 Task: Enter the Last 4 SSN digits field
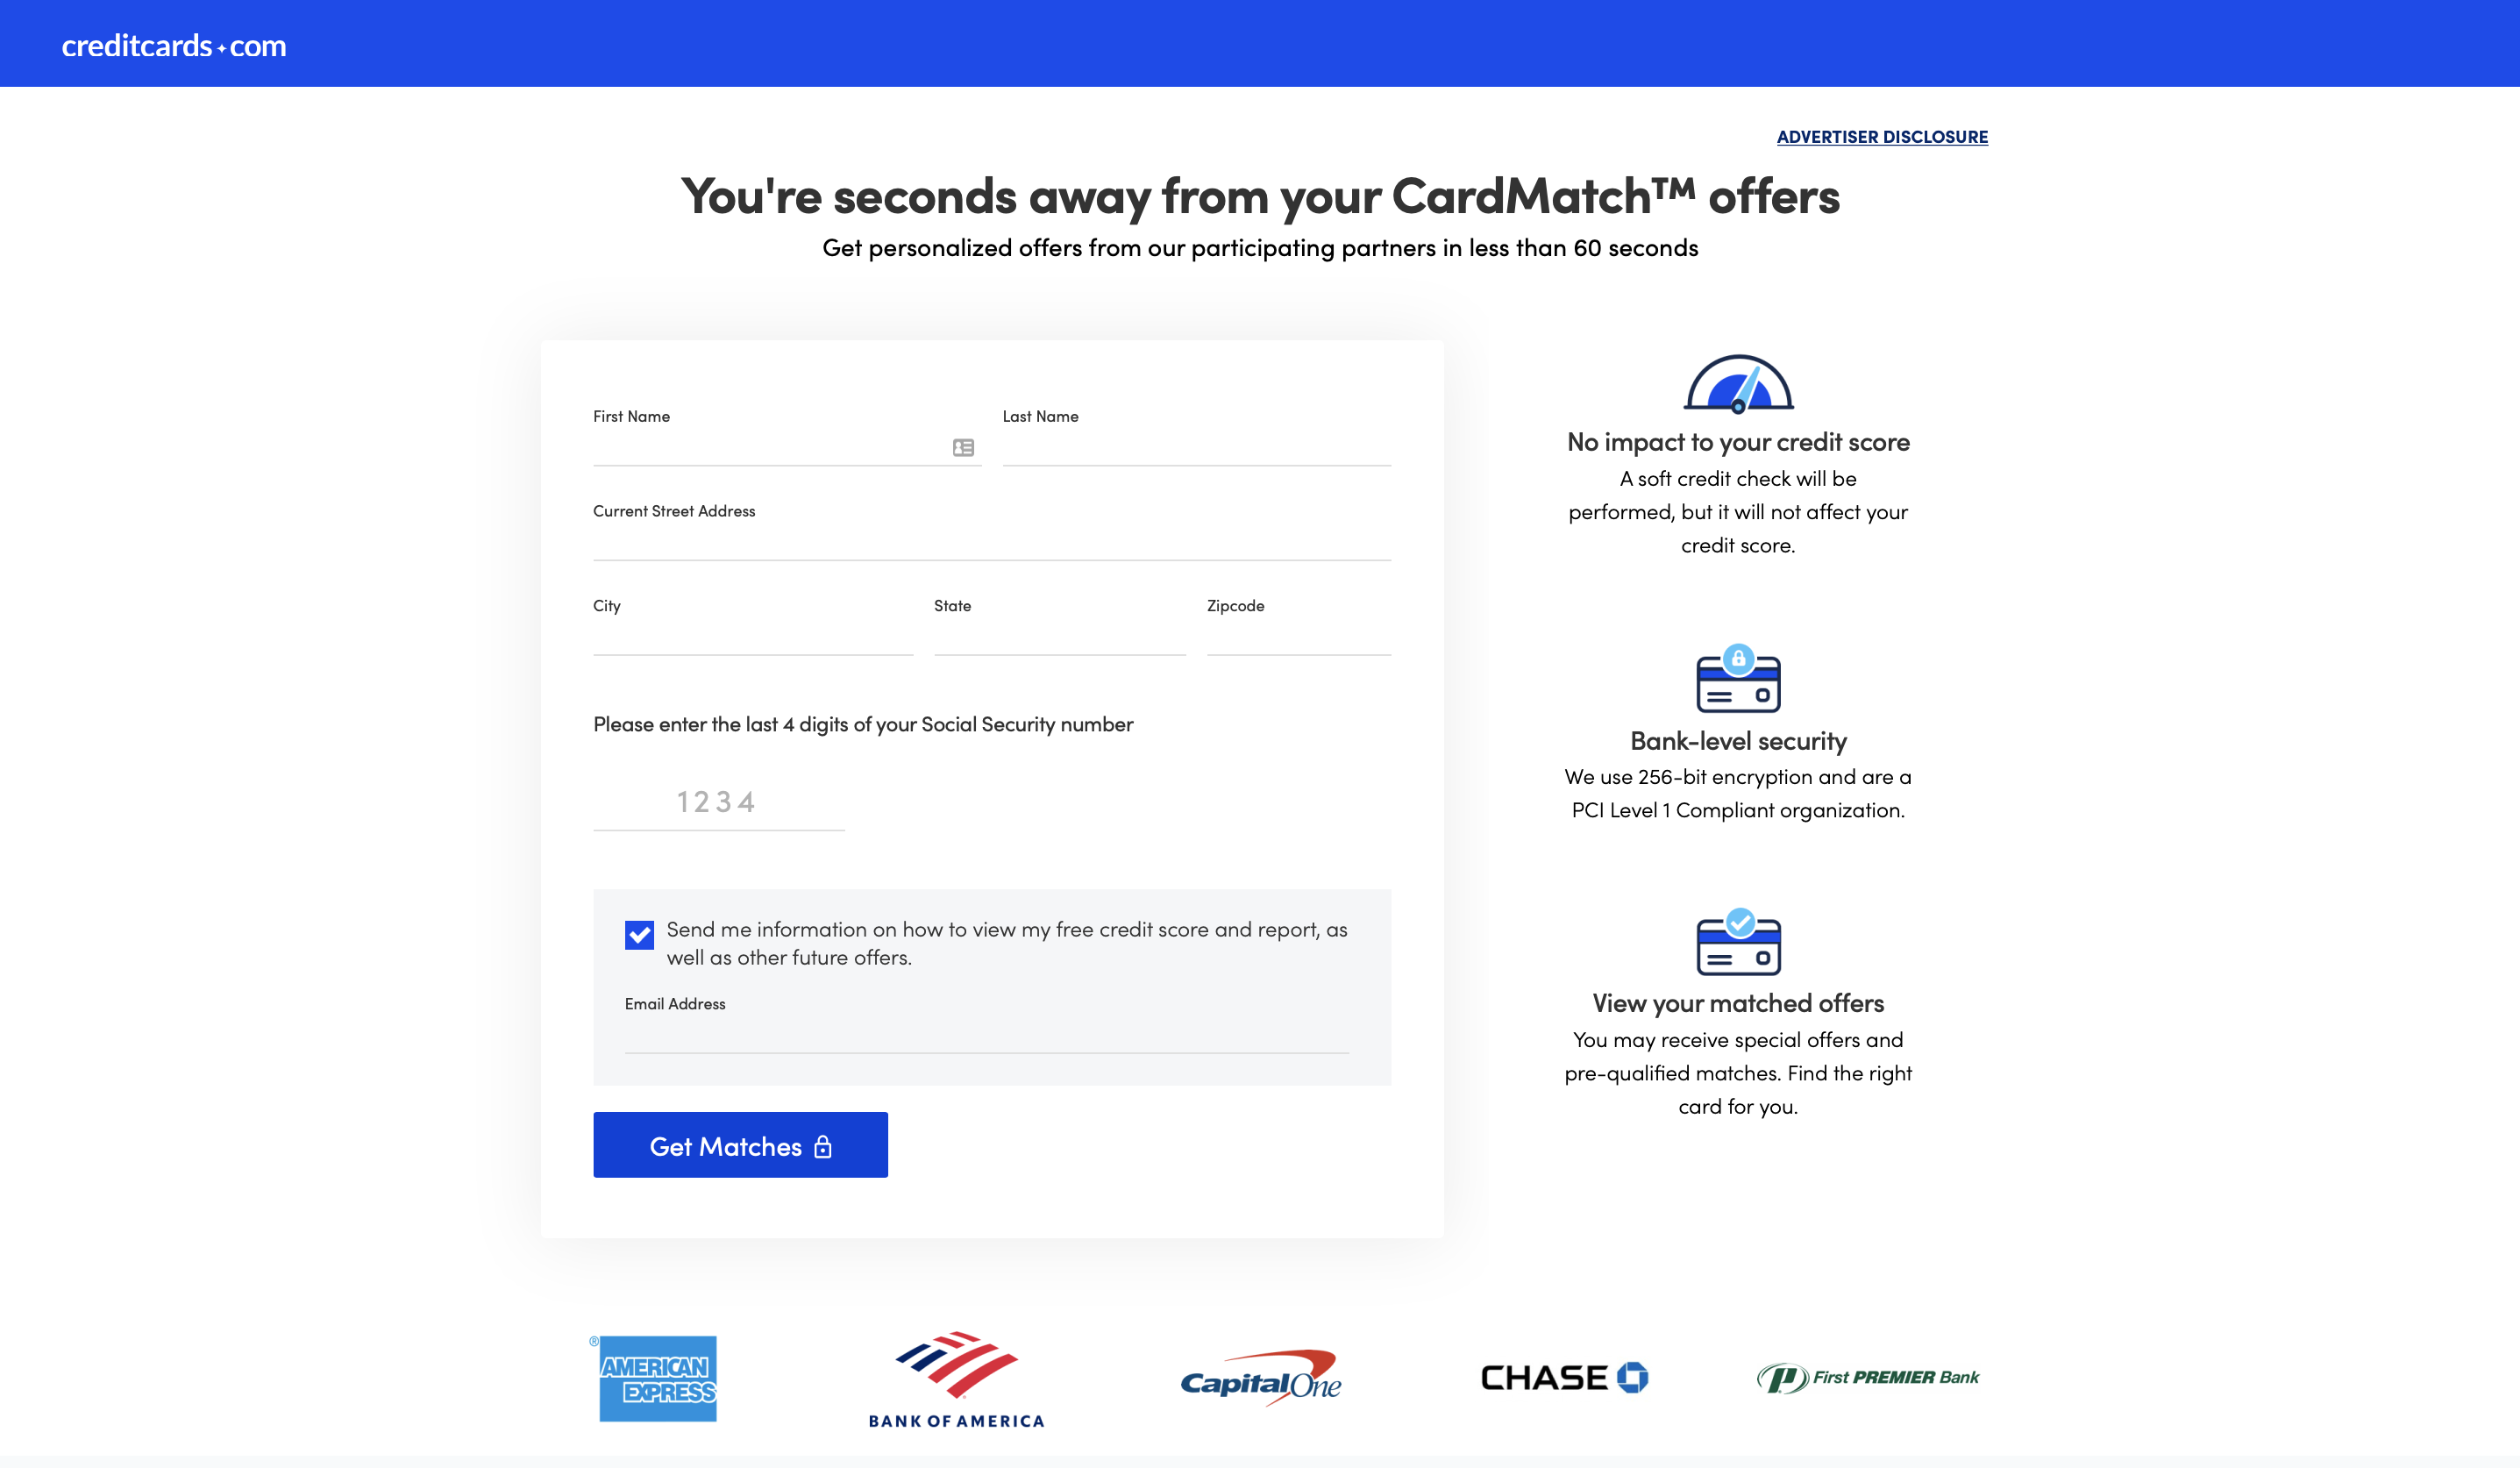point(716,801)
